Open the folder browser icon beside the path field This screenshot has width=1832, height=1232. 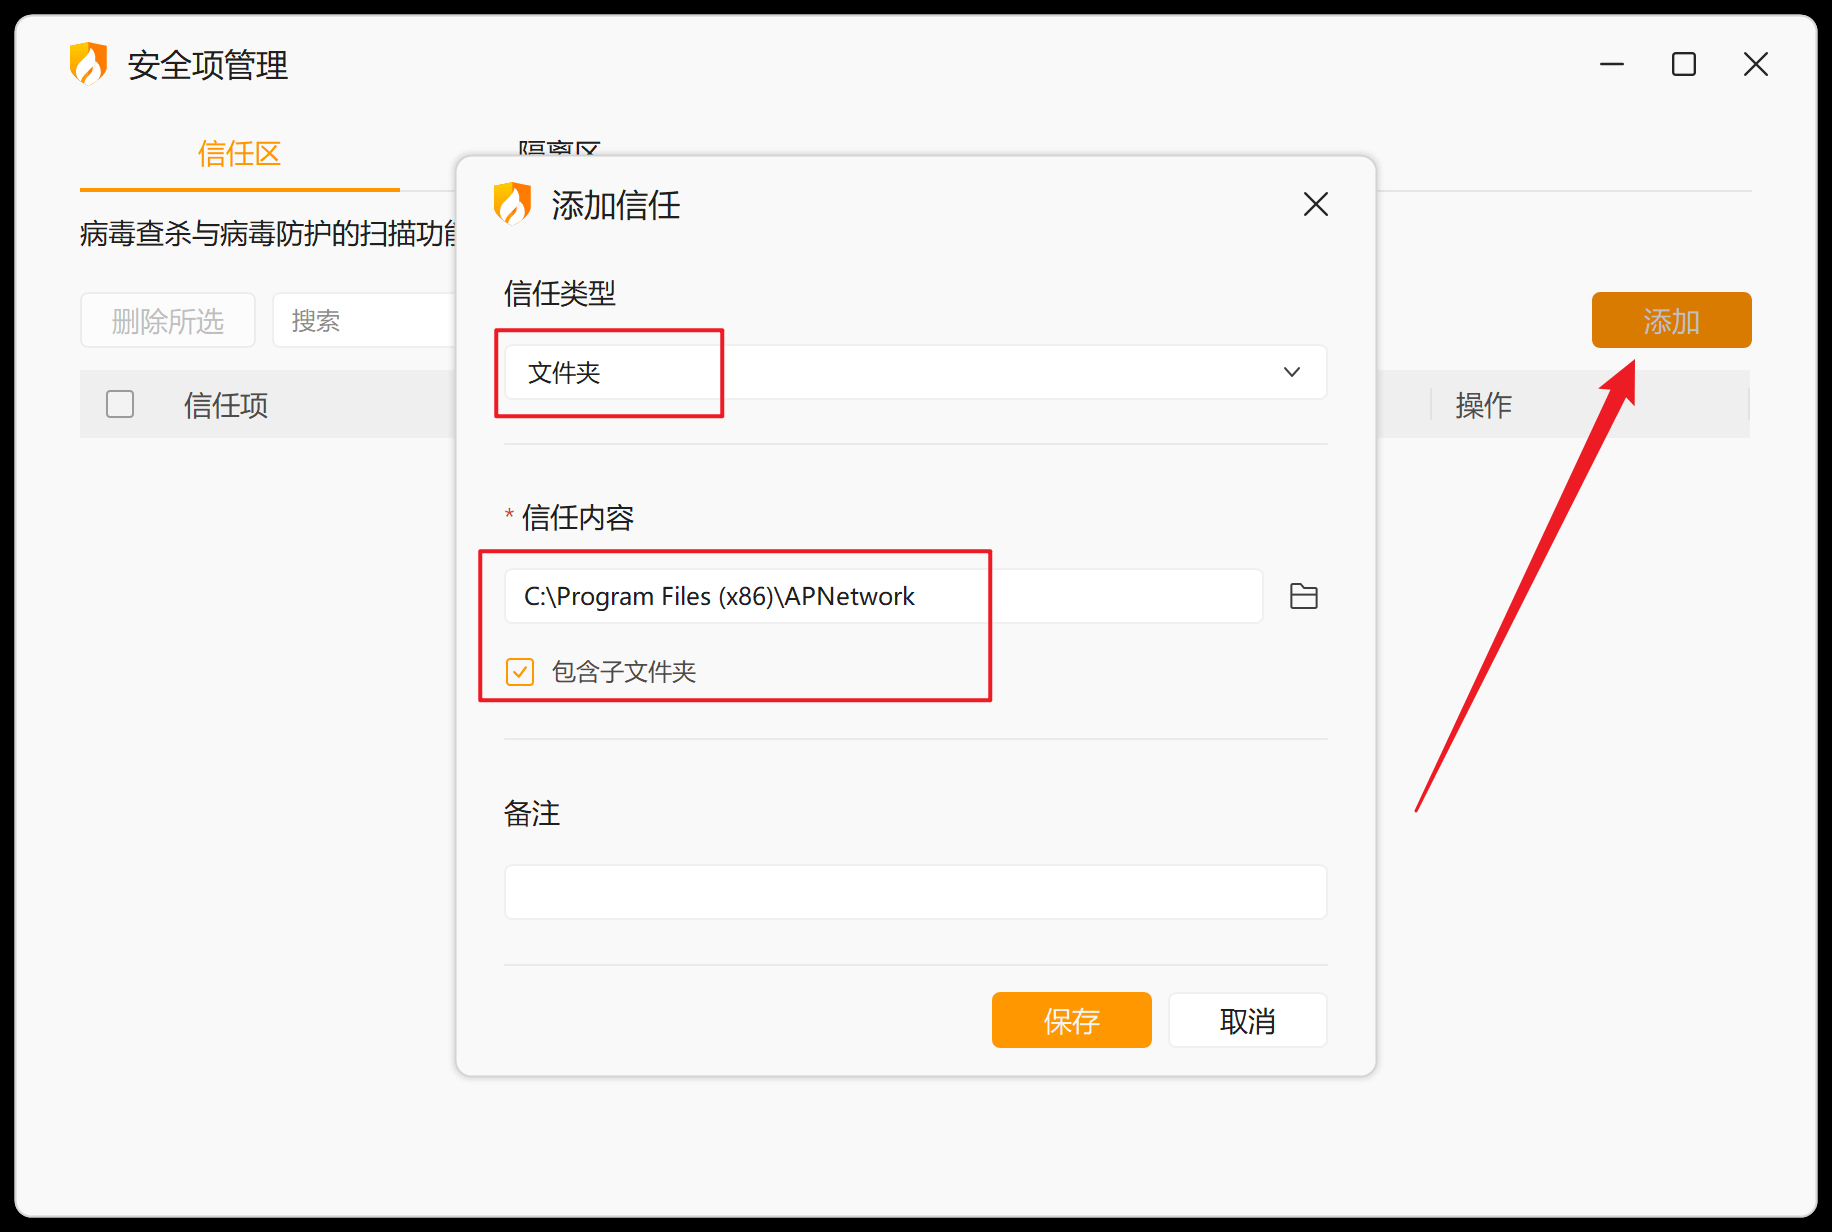click(1303, 596)
